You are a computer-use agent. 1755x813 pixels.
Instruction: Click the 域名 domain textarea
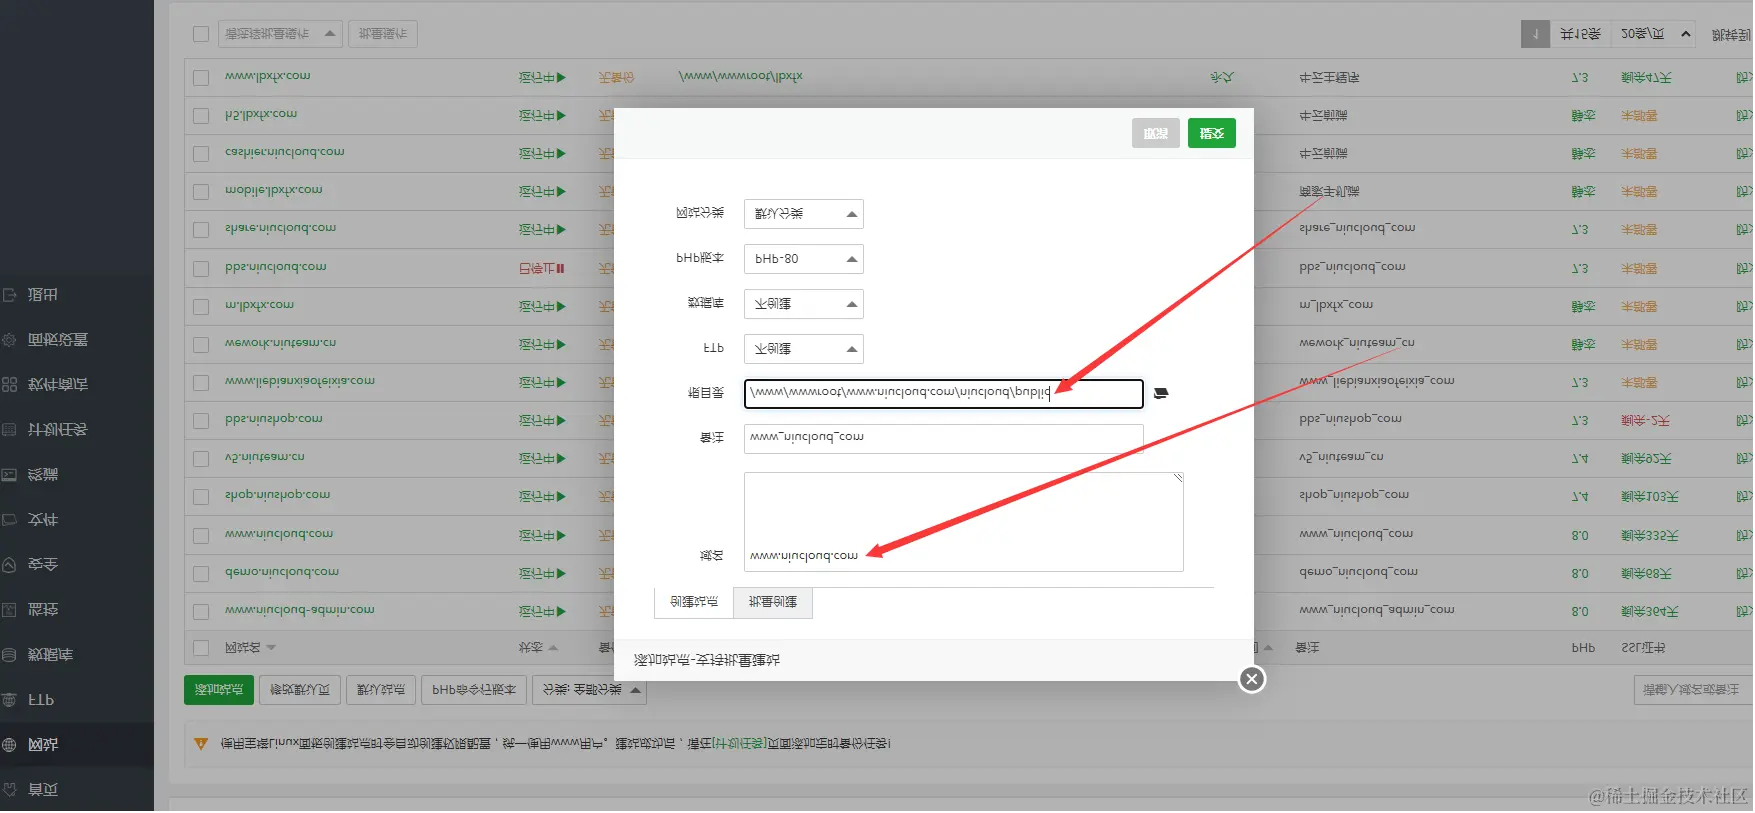pos(963,522)
